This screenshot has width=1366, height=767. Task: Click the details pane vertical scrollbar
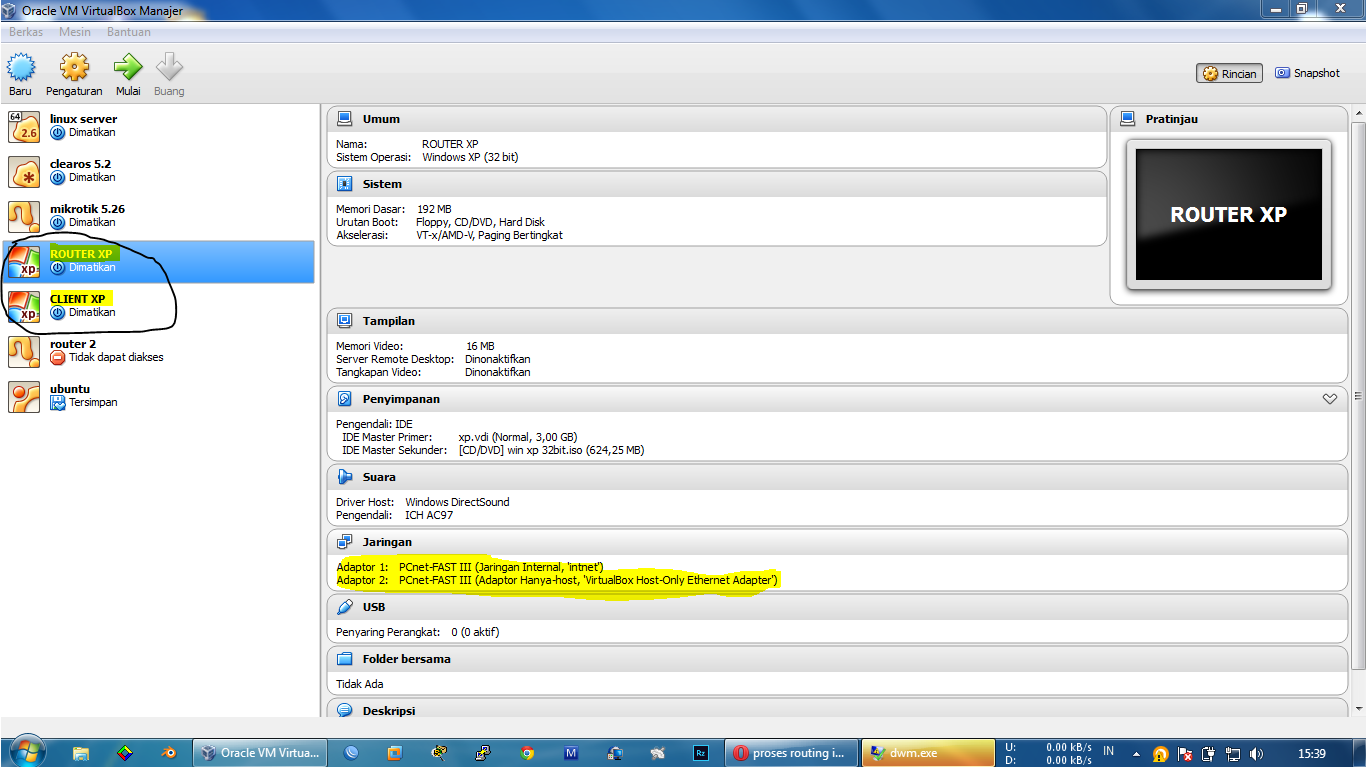pos(1358,395)
